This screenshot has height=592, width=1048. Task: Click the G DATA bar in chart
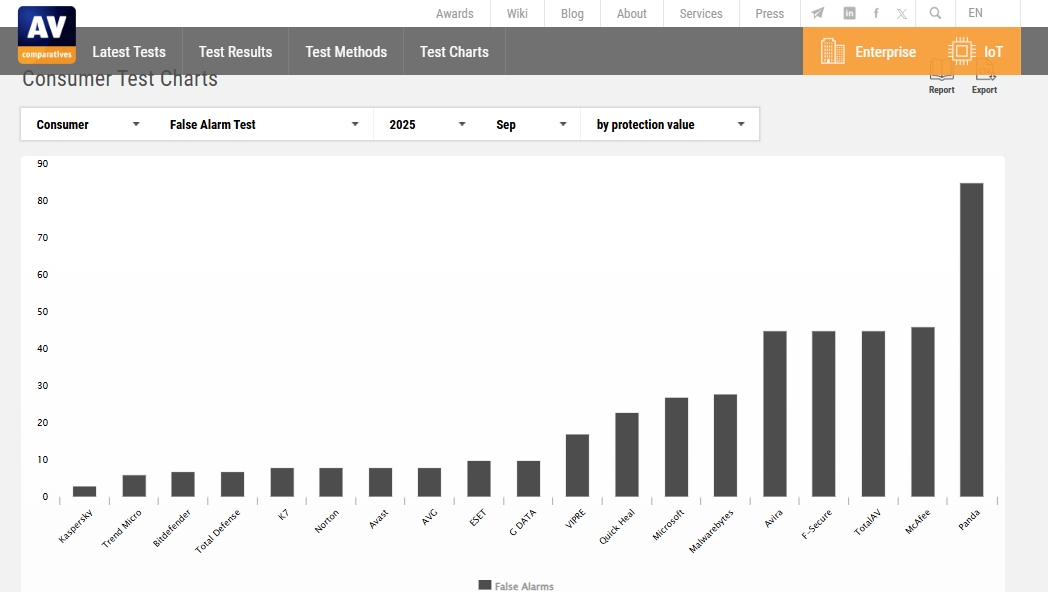click(529, 478)
